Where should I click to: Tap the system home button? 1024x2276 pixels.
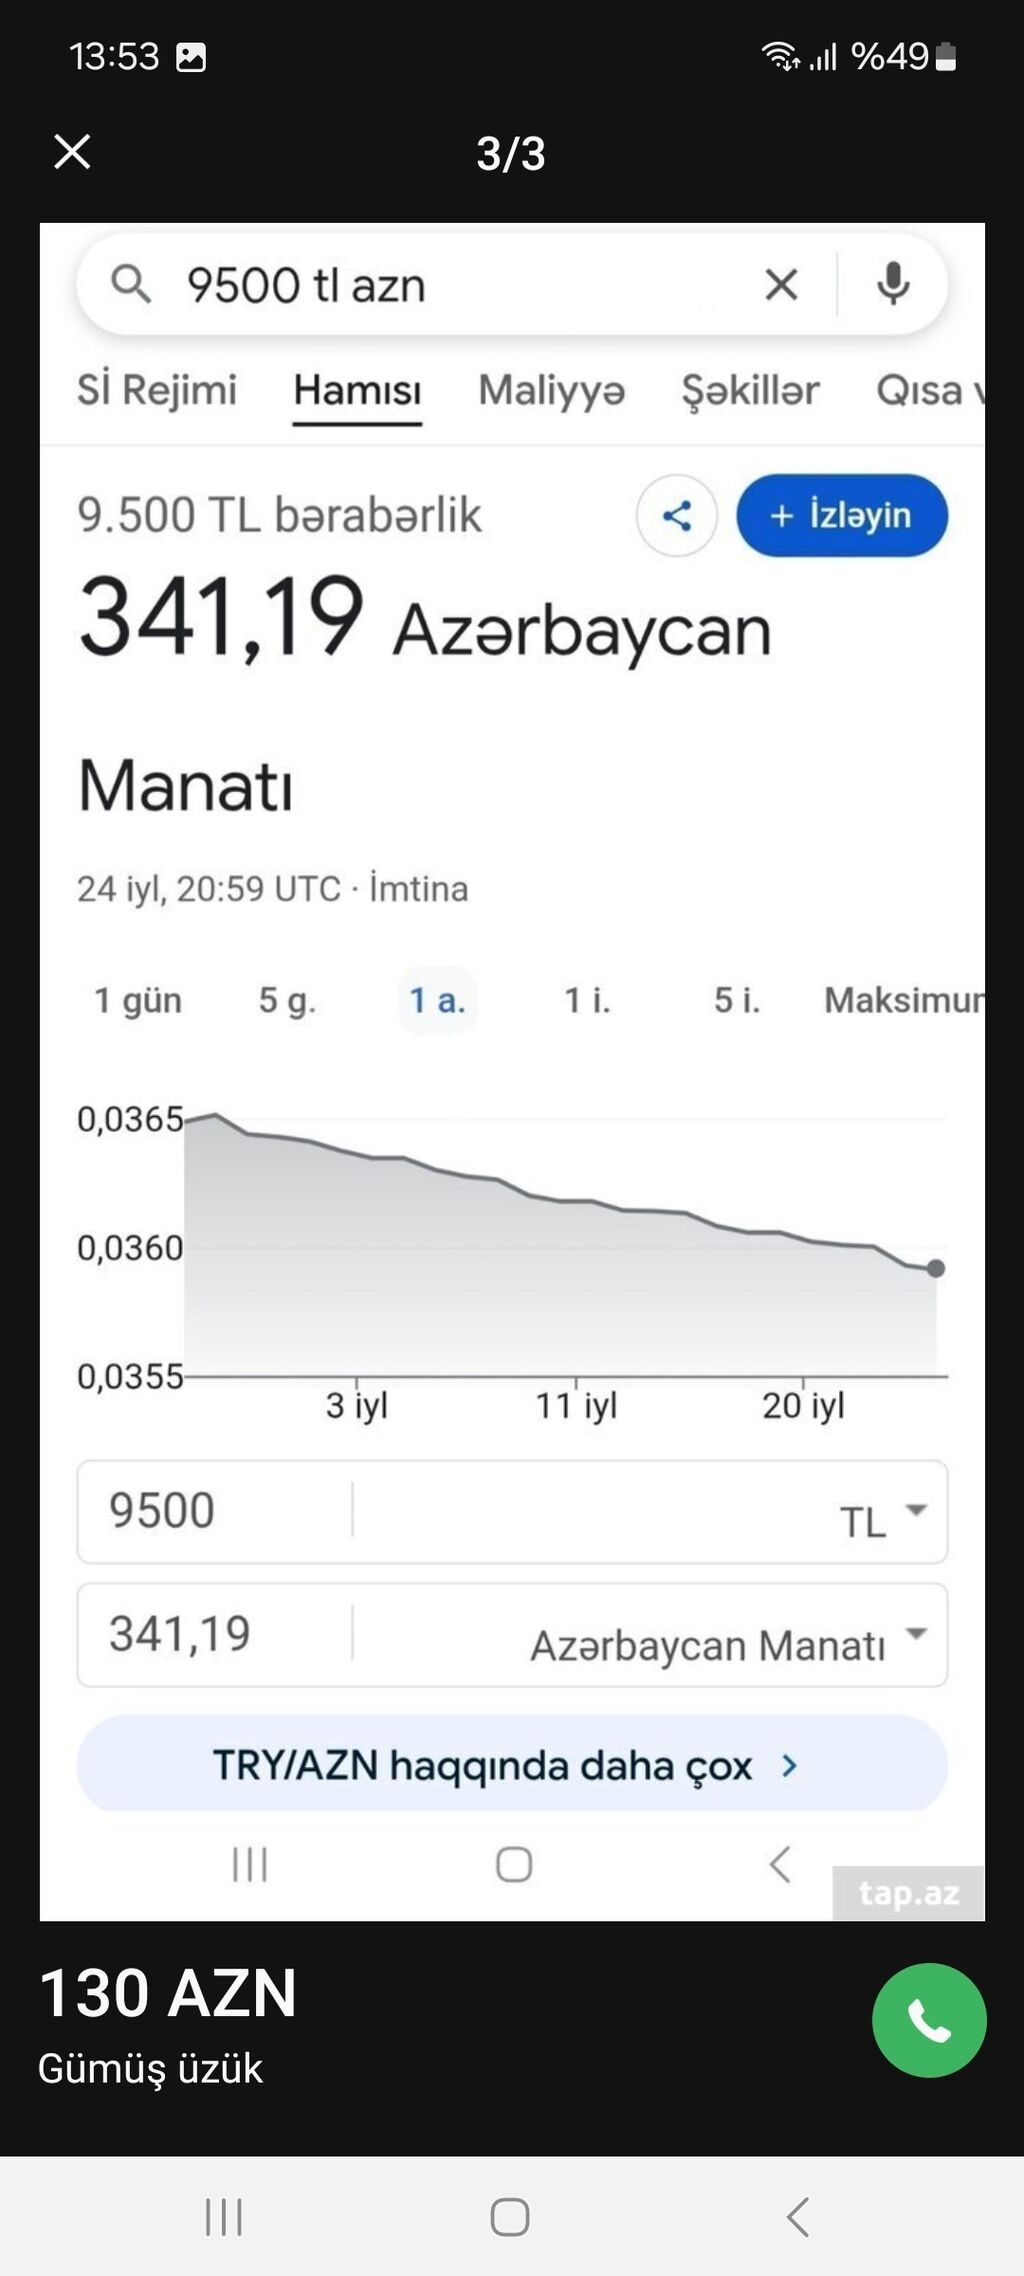[510, 2217]
